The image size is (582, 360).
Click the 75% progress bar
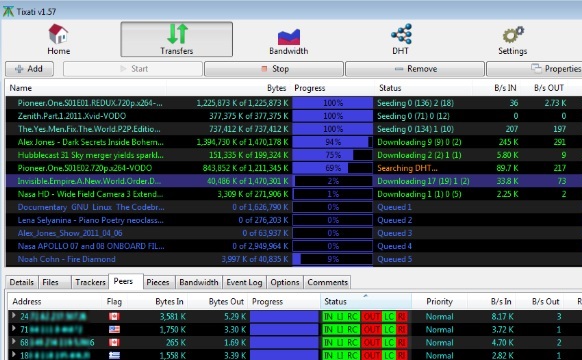pos(333,155)
